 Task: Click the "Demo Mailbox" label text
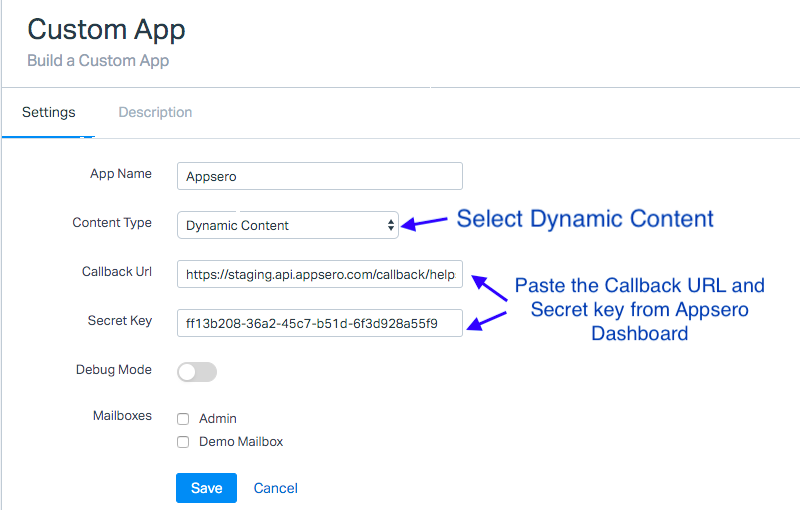click(x=241, y=442)
